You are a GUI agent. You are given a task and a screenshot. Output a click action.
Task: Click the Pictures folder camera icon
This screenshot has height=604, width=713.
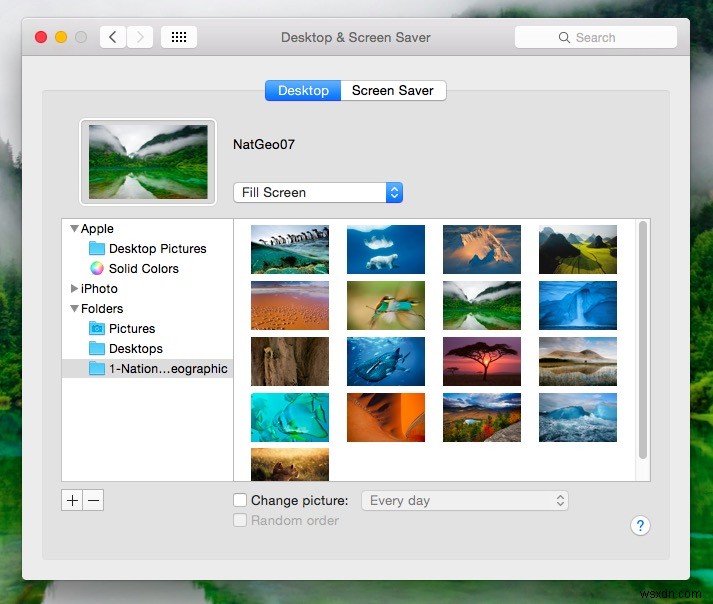pos(97,328)
